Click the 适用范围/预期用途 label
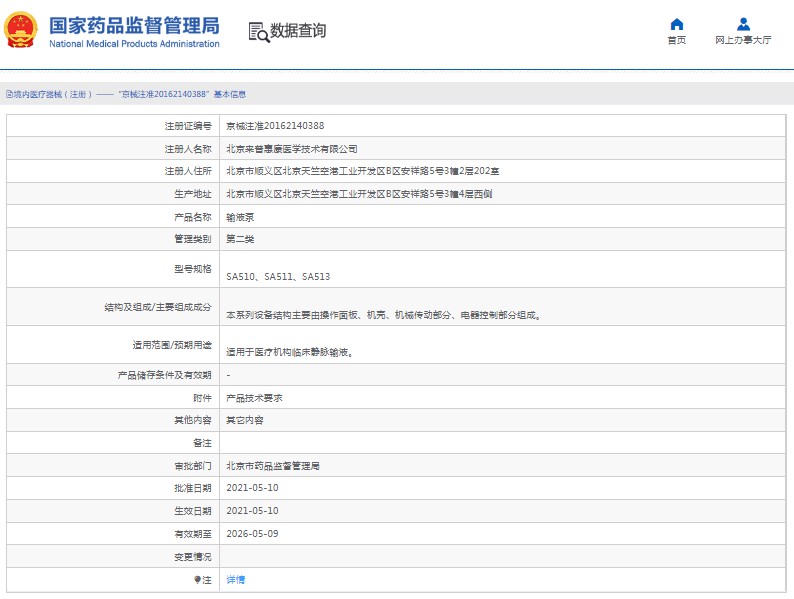Image resolution: width=794 pixels, height=599 pixels. [x=172, y=345]
